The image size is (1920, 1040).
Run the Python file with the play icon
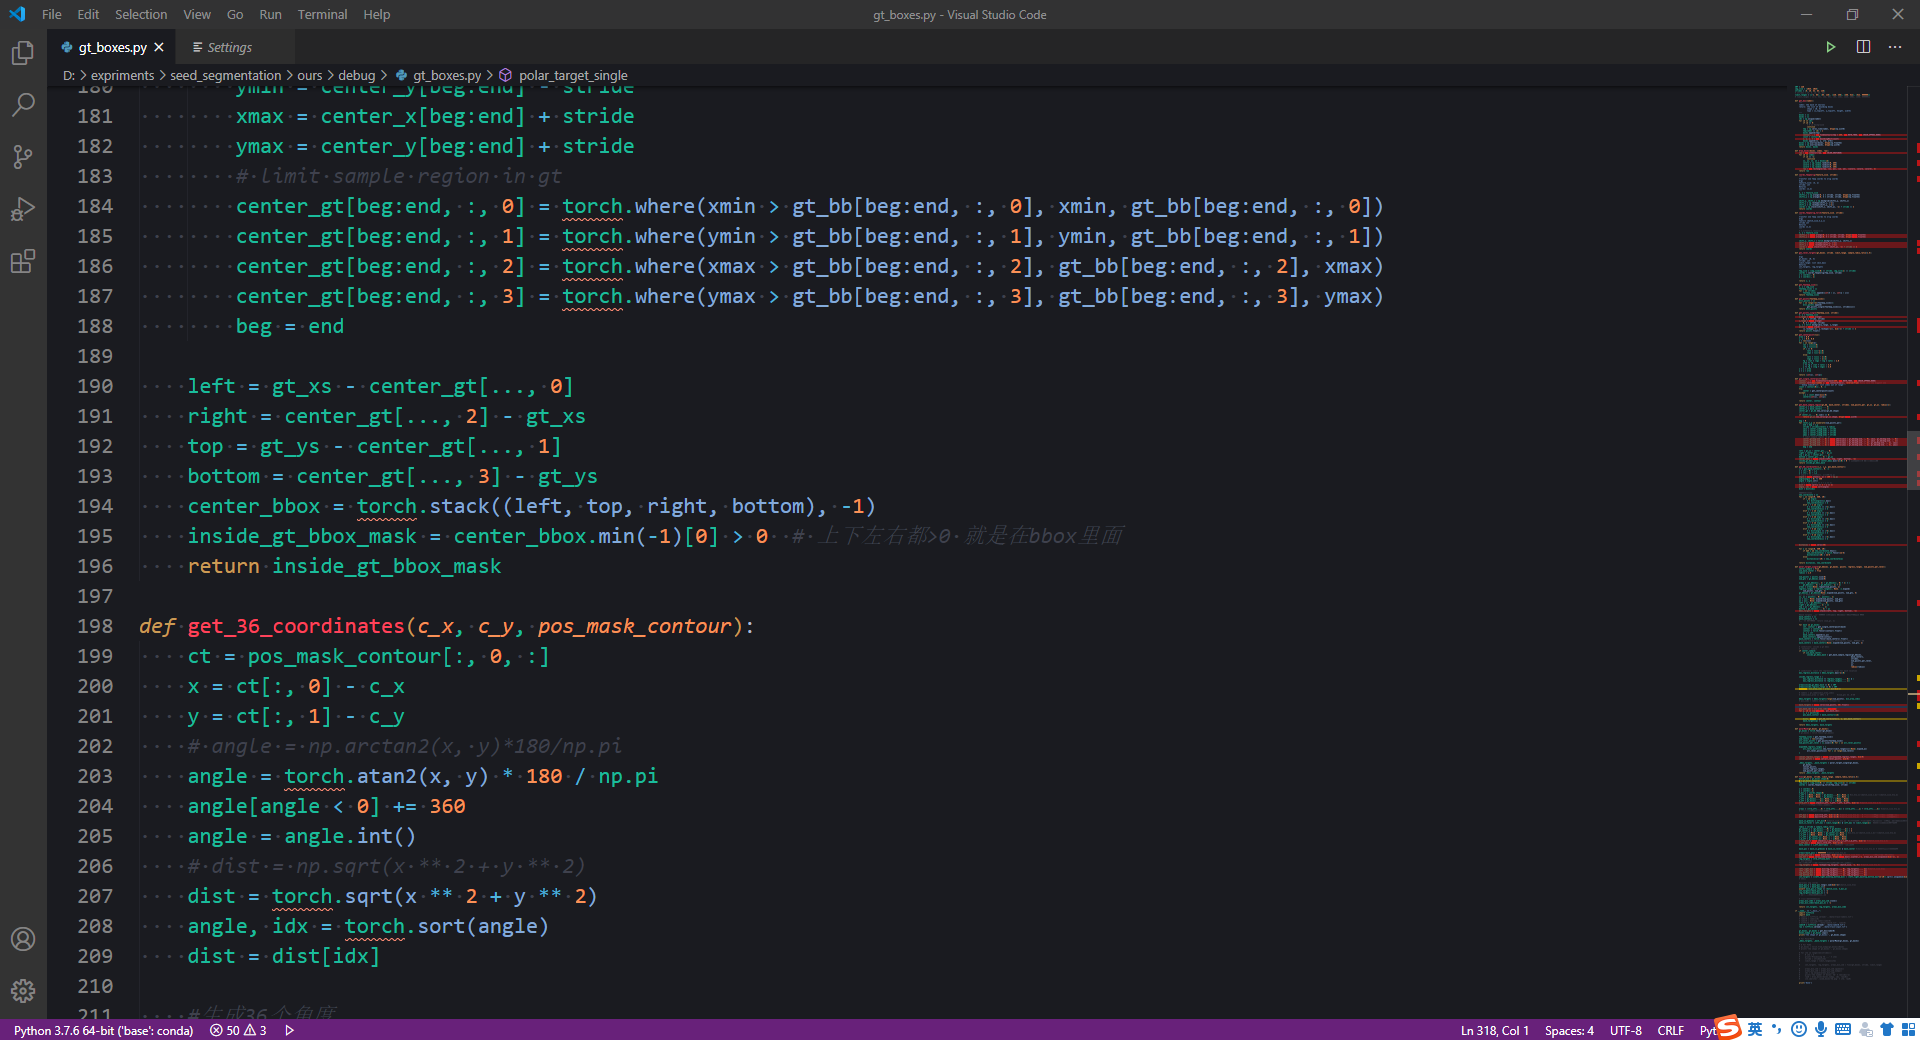1830,46
